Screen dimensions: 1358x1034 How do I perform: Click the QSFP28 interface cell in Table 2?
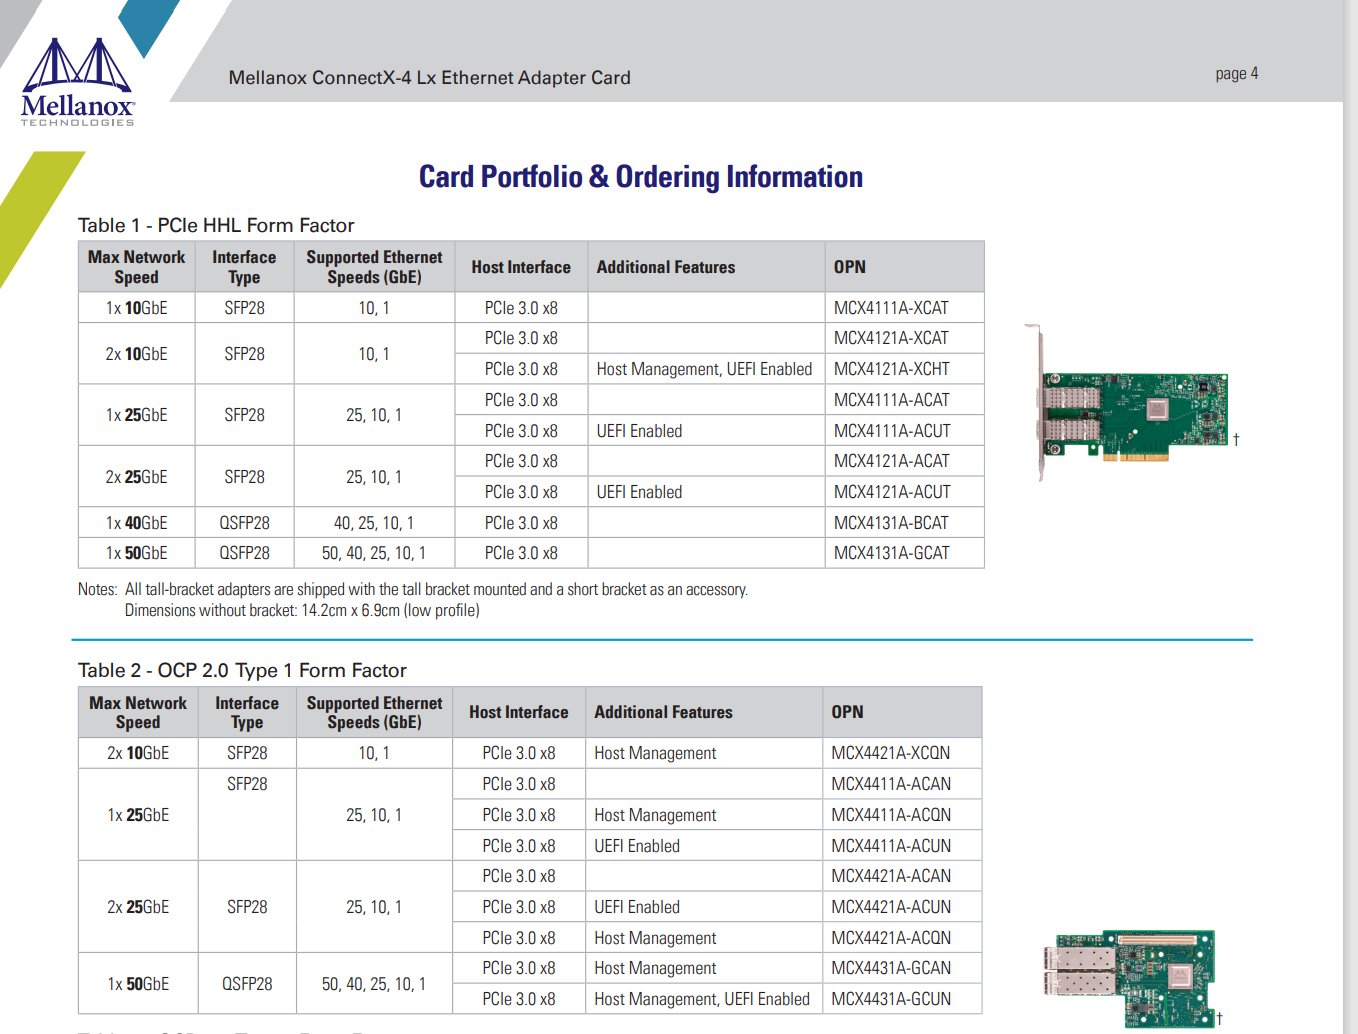[x=247, y=984]
